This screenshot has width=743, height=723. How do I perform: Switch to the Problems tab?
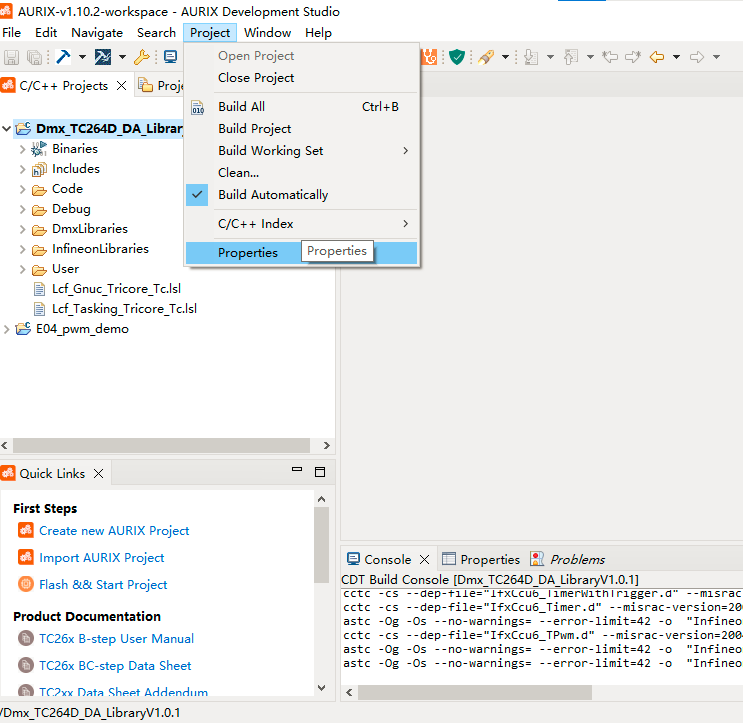[x=568, y=560]
